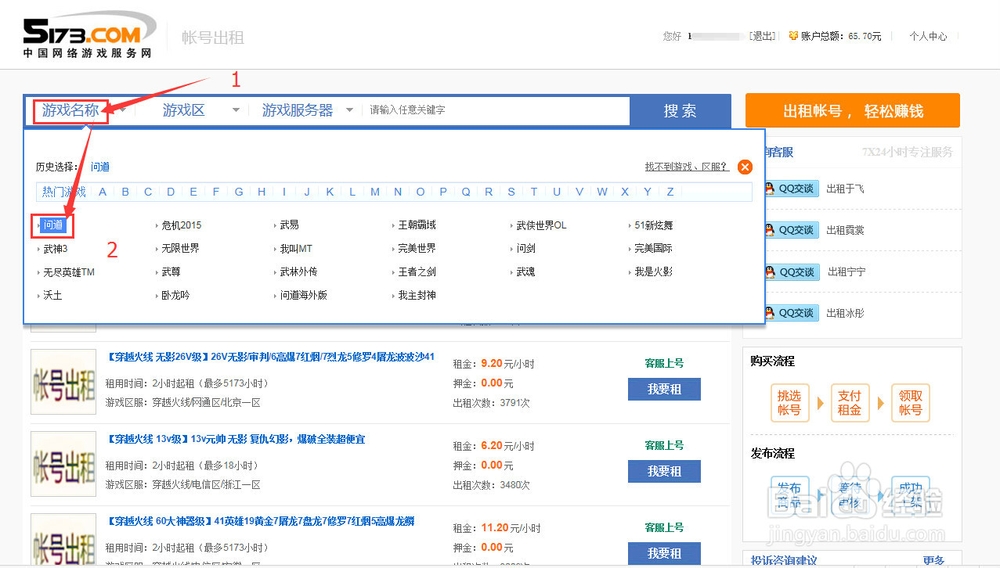Image resolution: width=1000 pixels, height=568 pixels.
Task: Choose the game 武易
Action: coord(290,225)
